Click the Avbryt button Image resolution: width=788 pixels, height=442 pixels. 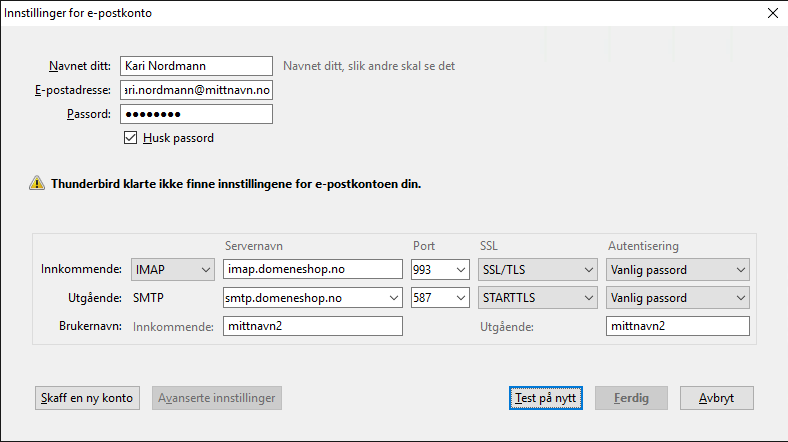tap(717, 398)
